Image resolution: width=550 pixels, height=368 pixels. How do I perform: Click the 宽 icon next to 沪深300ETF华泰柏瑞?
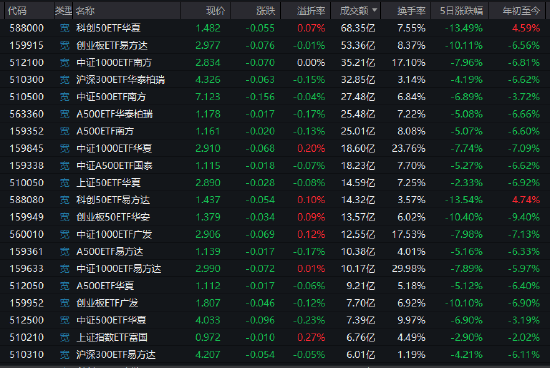click(65, 80)
